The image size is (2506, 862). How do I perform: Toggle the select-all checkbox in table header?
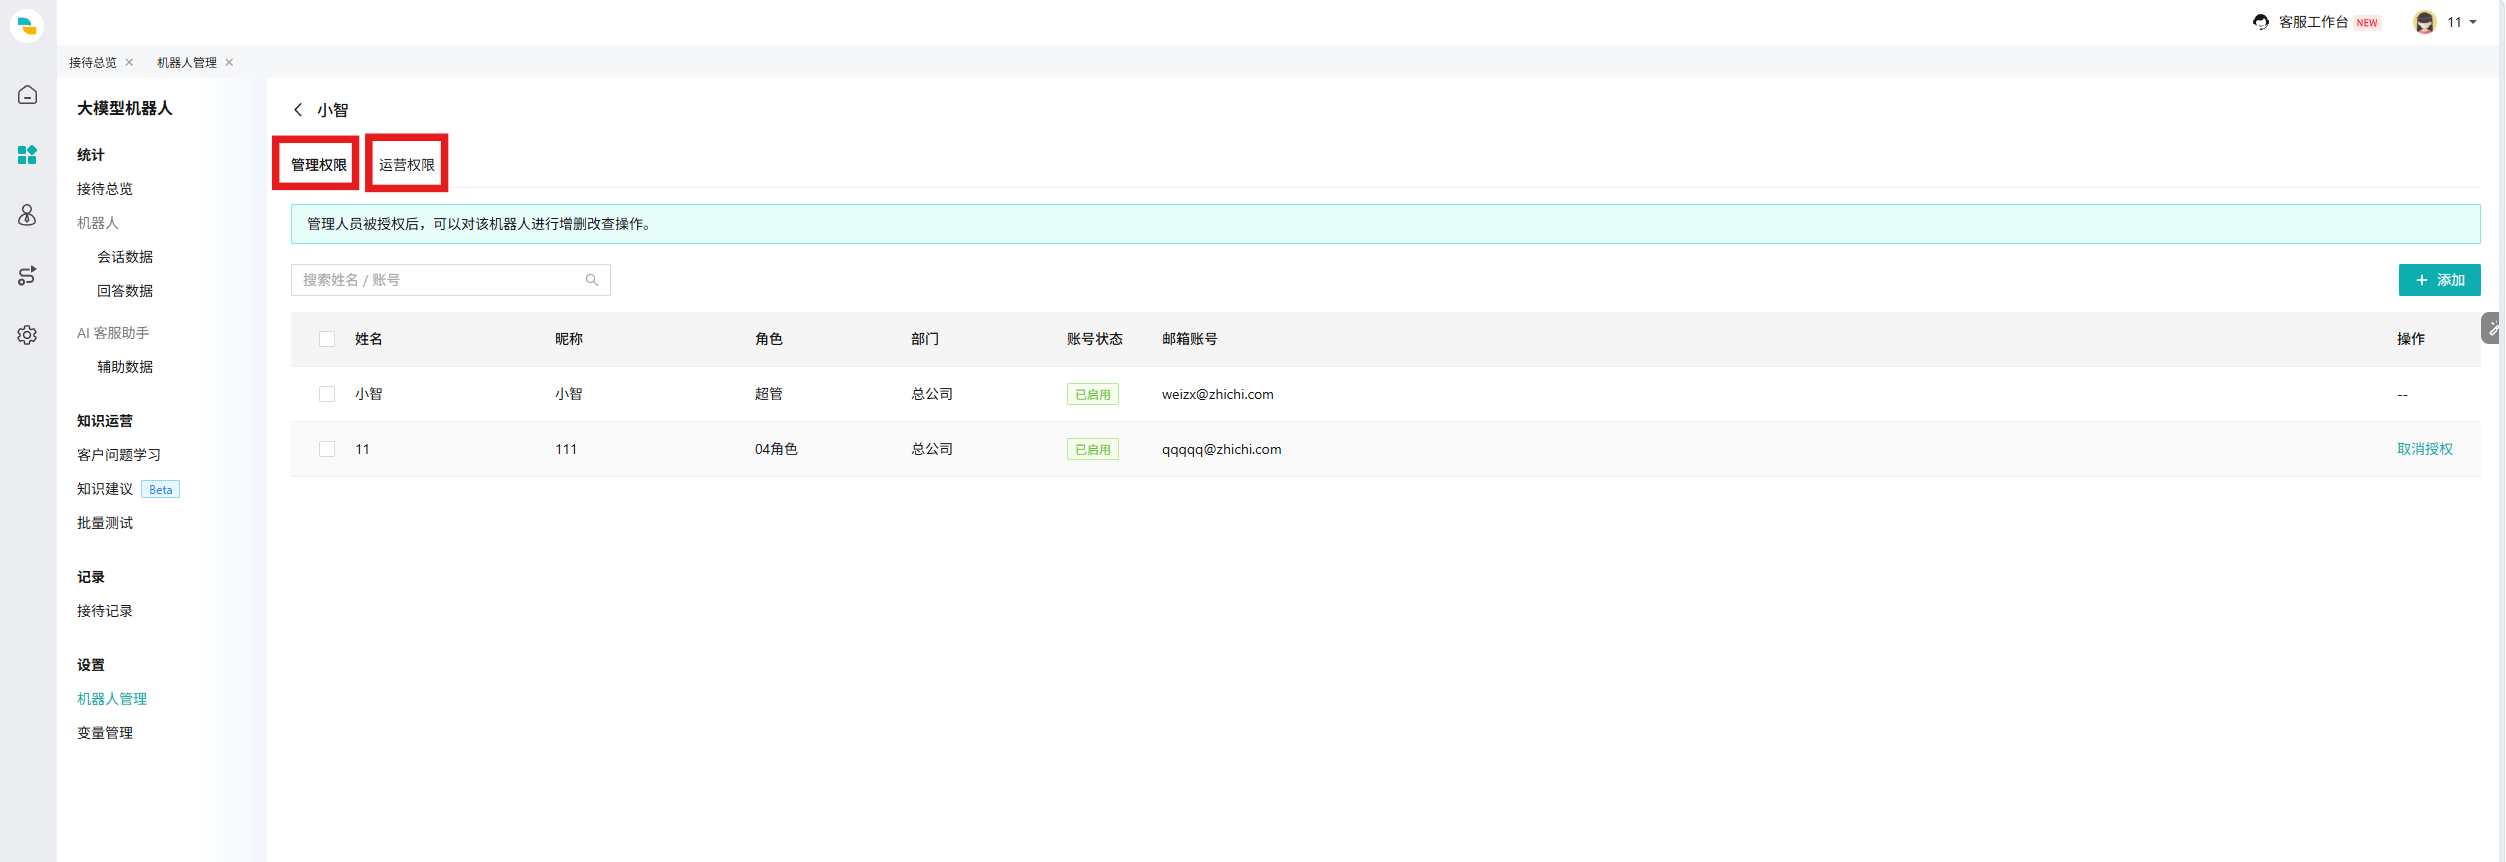(327, 339)
